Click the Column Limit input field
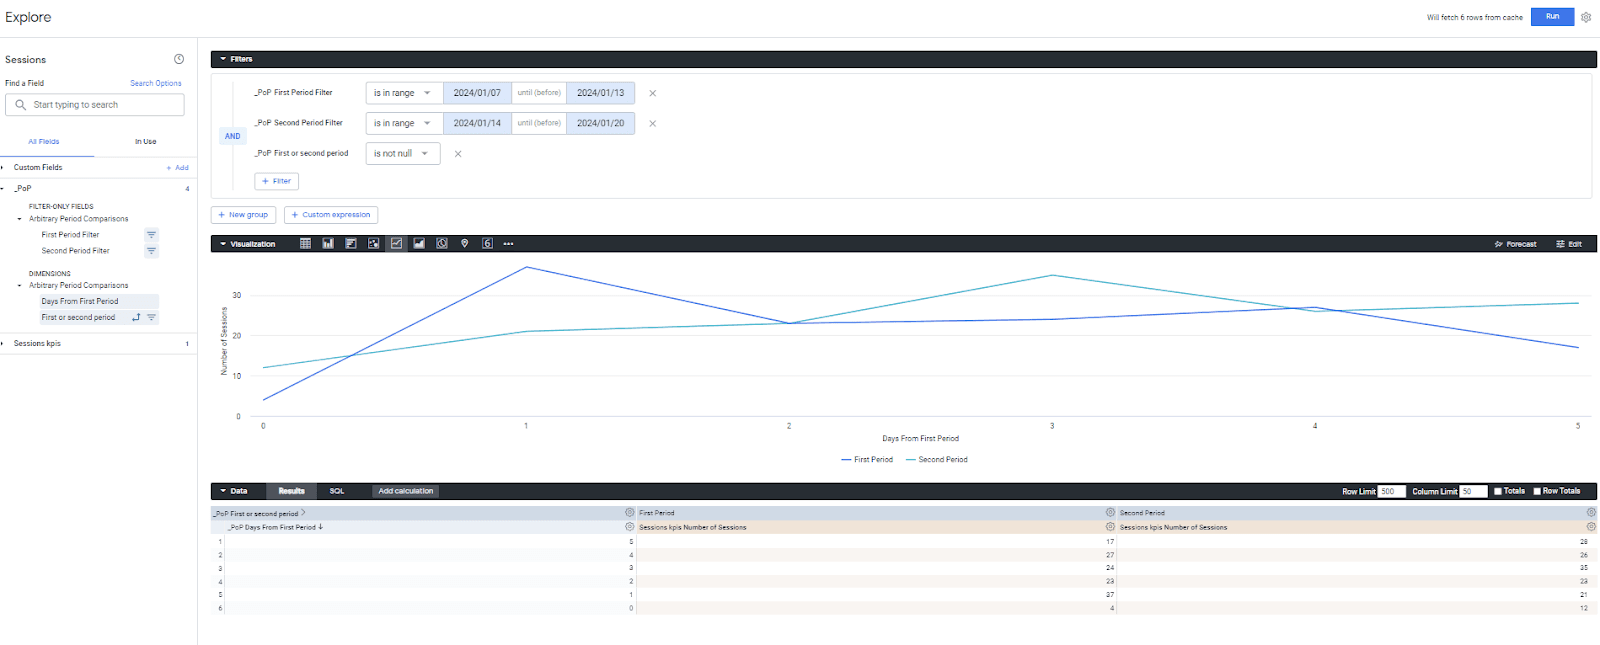The height and width of the screenshot is (645, 1600). click(1473, 491)
